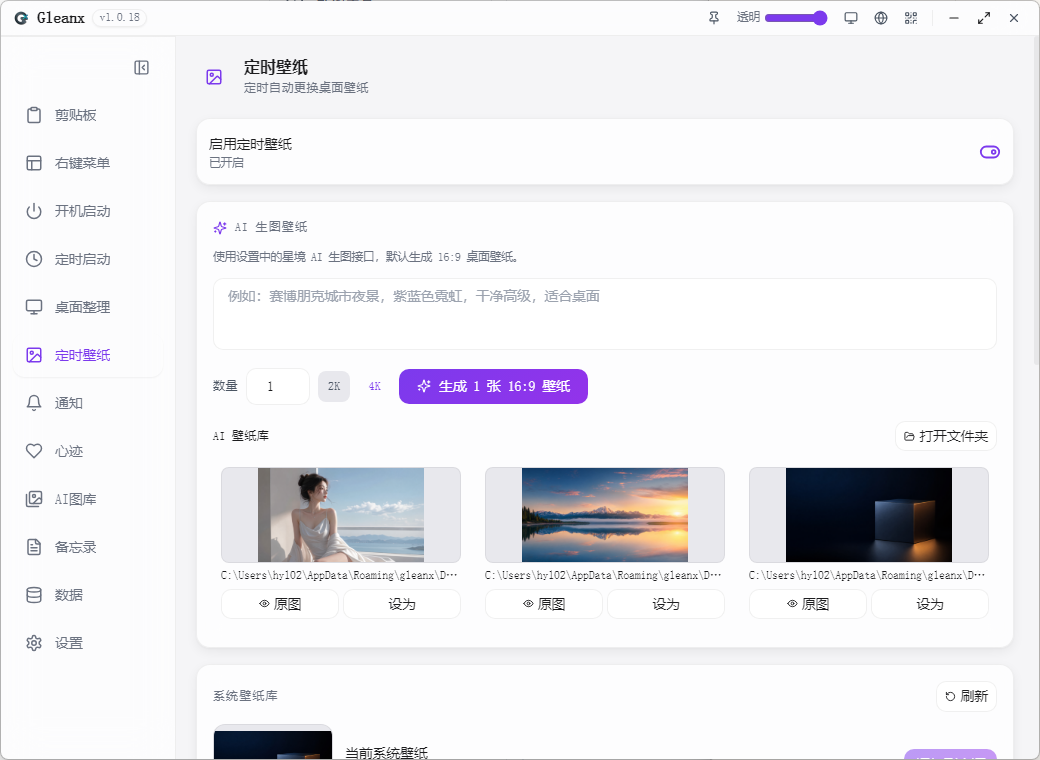Click 生成 1 张 16:9 壁纸 button
Screen dimensions: 1040x760
(493, 386)
